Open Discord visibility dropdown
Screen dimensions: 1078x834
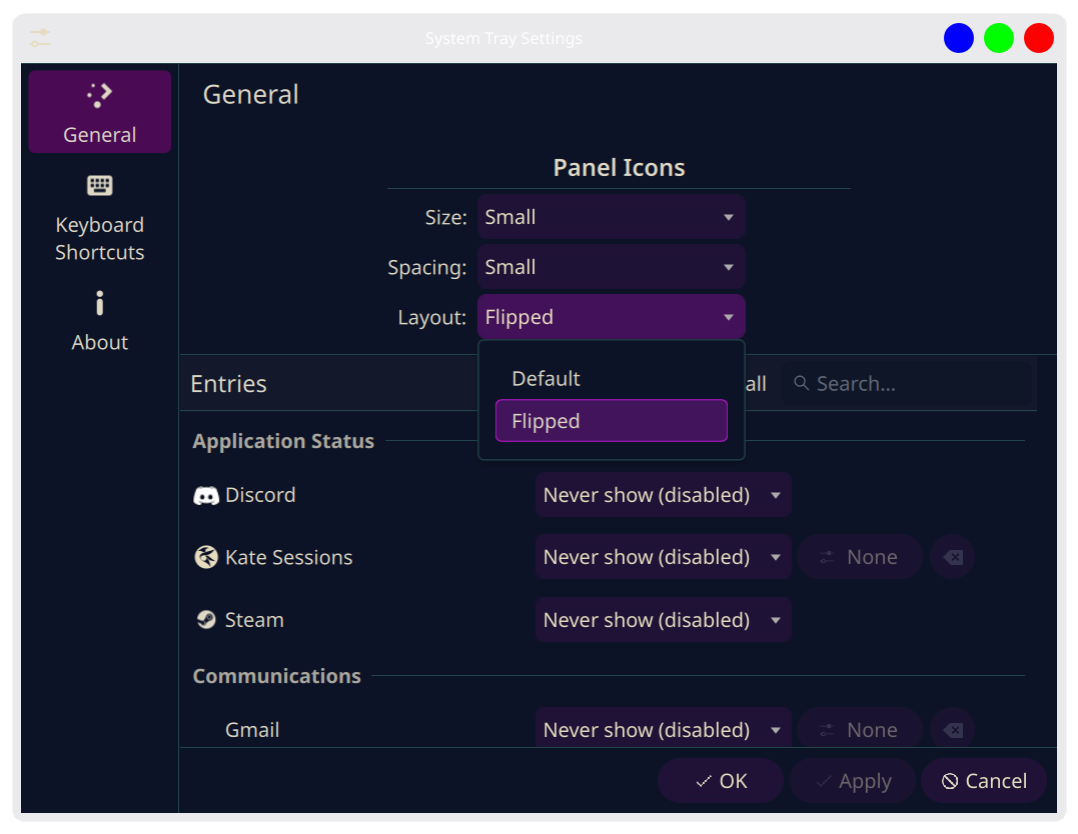click(663, 495)
